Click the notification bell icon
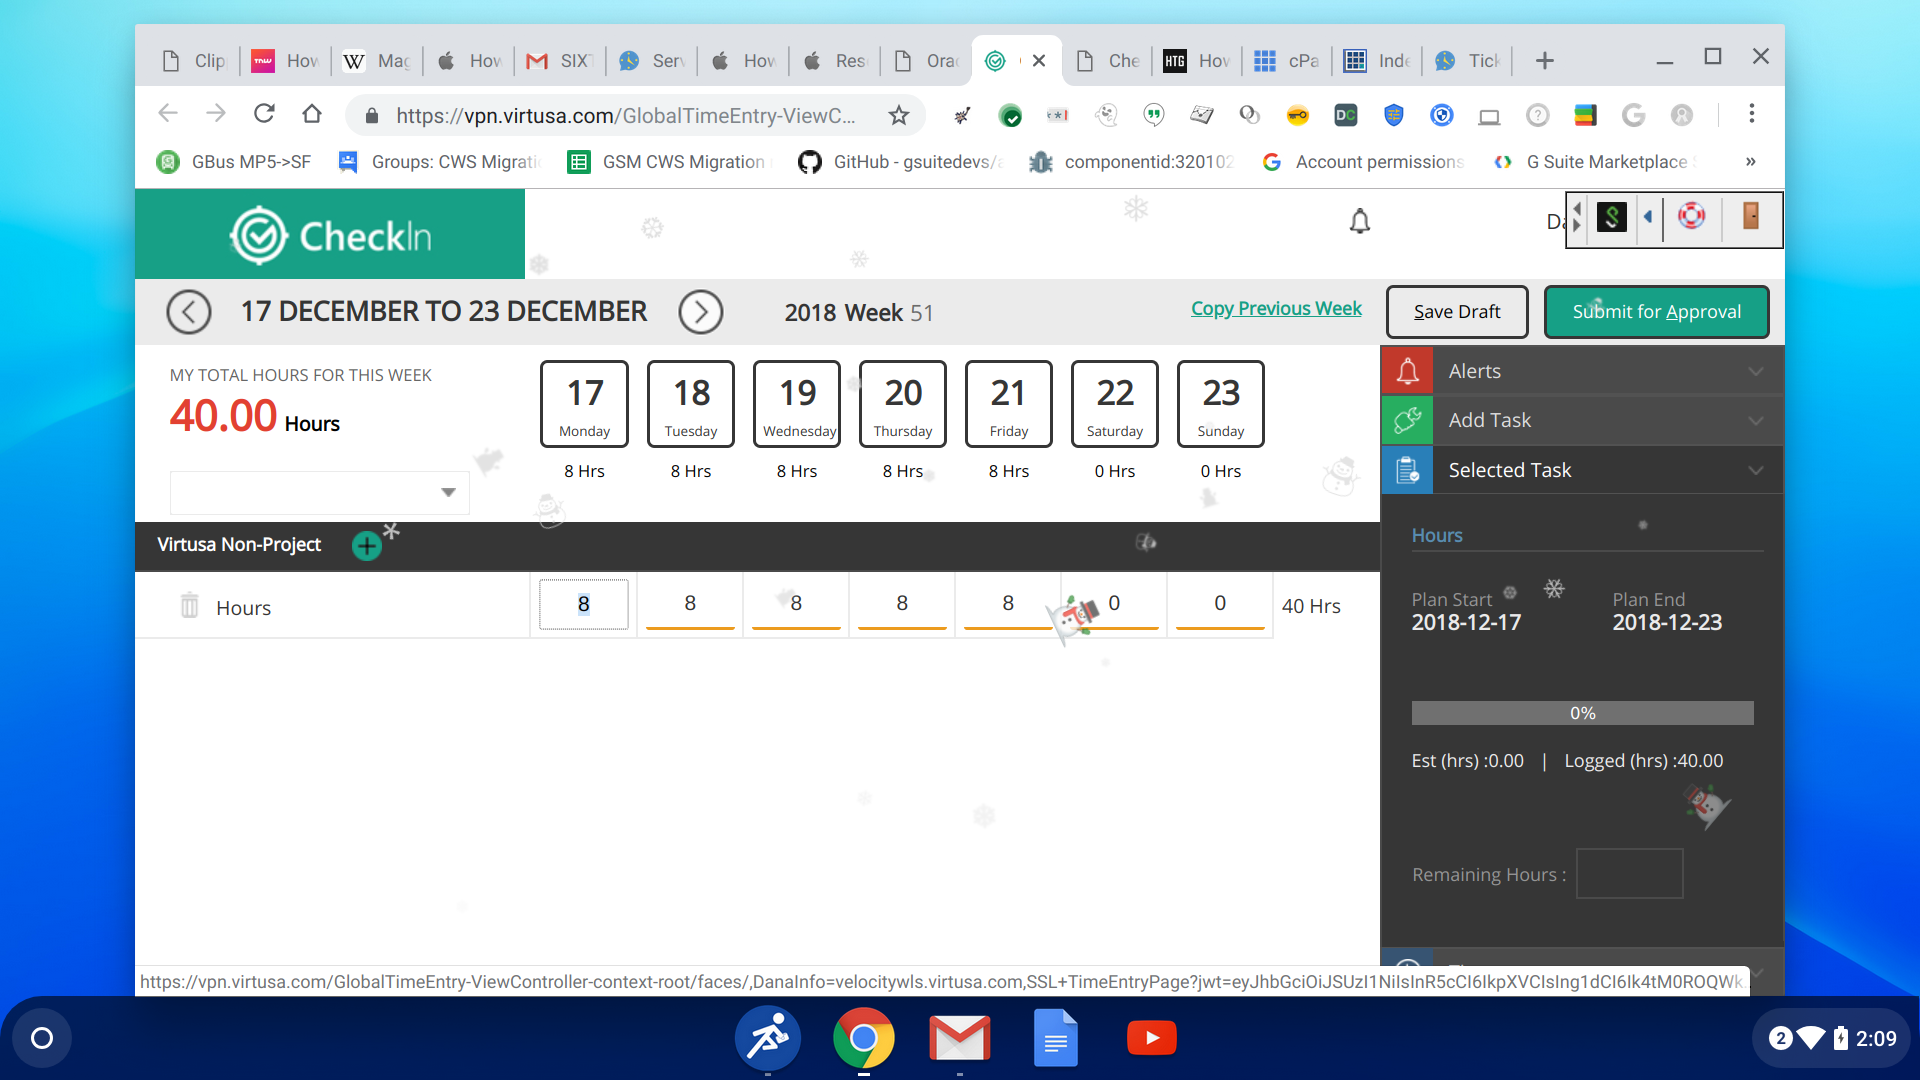The width and height of the screenshot is (1920, 1080). click(1359, 221)
